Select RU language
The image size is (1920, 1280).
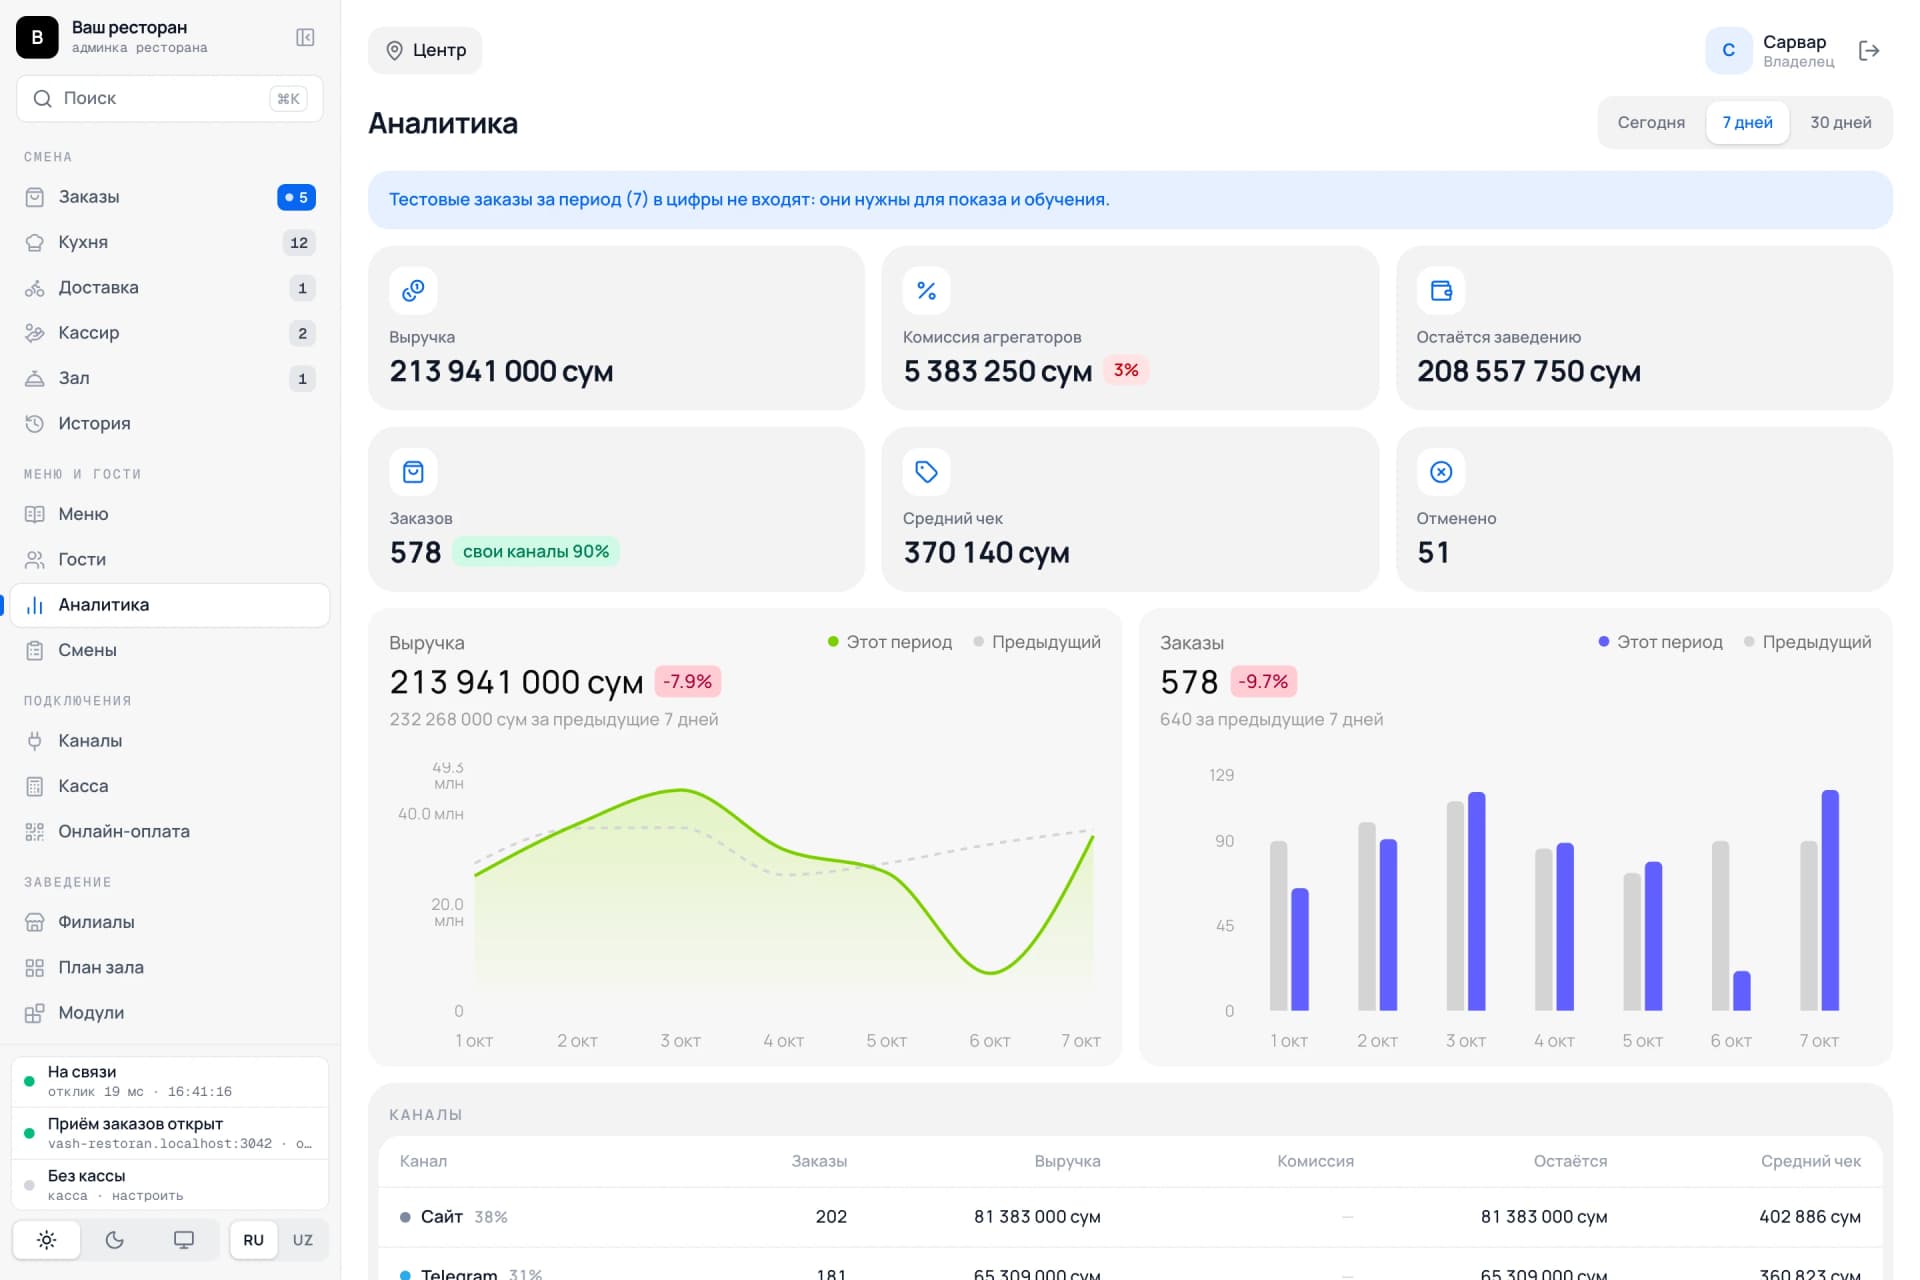254,1240
